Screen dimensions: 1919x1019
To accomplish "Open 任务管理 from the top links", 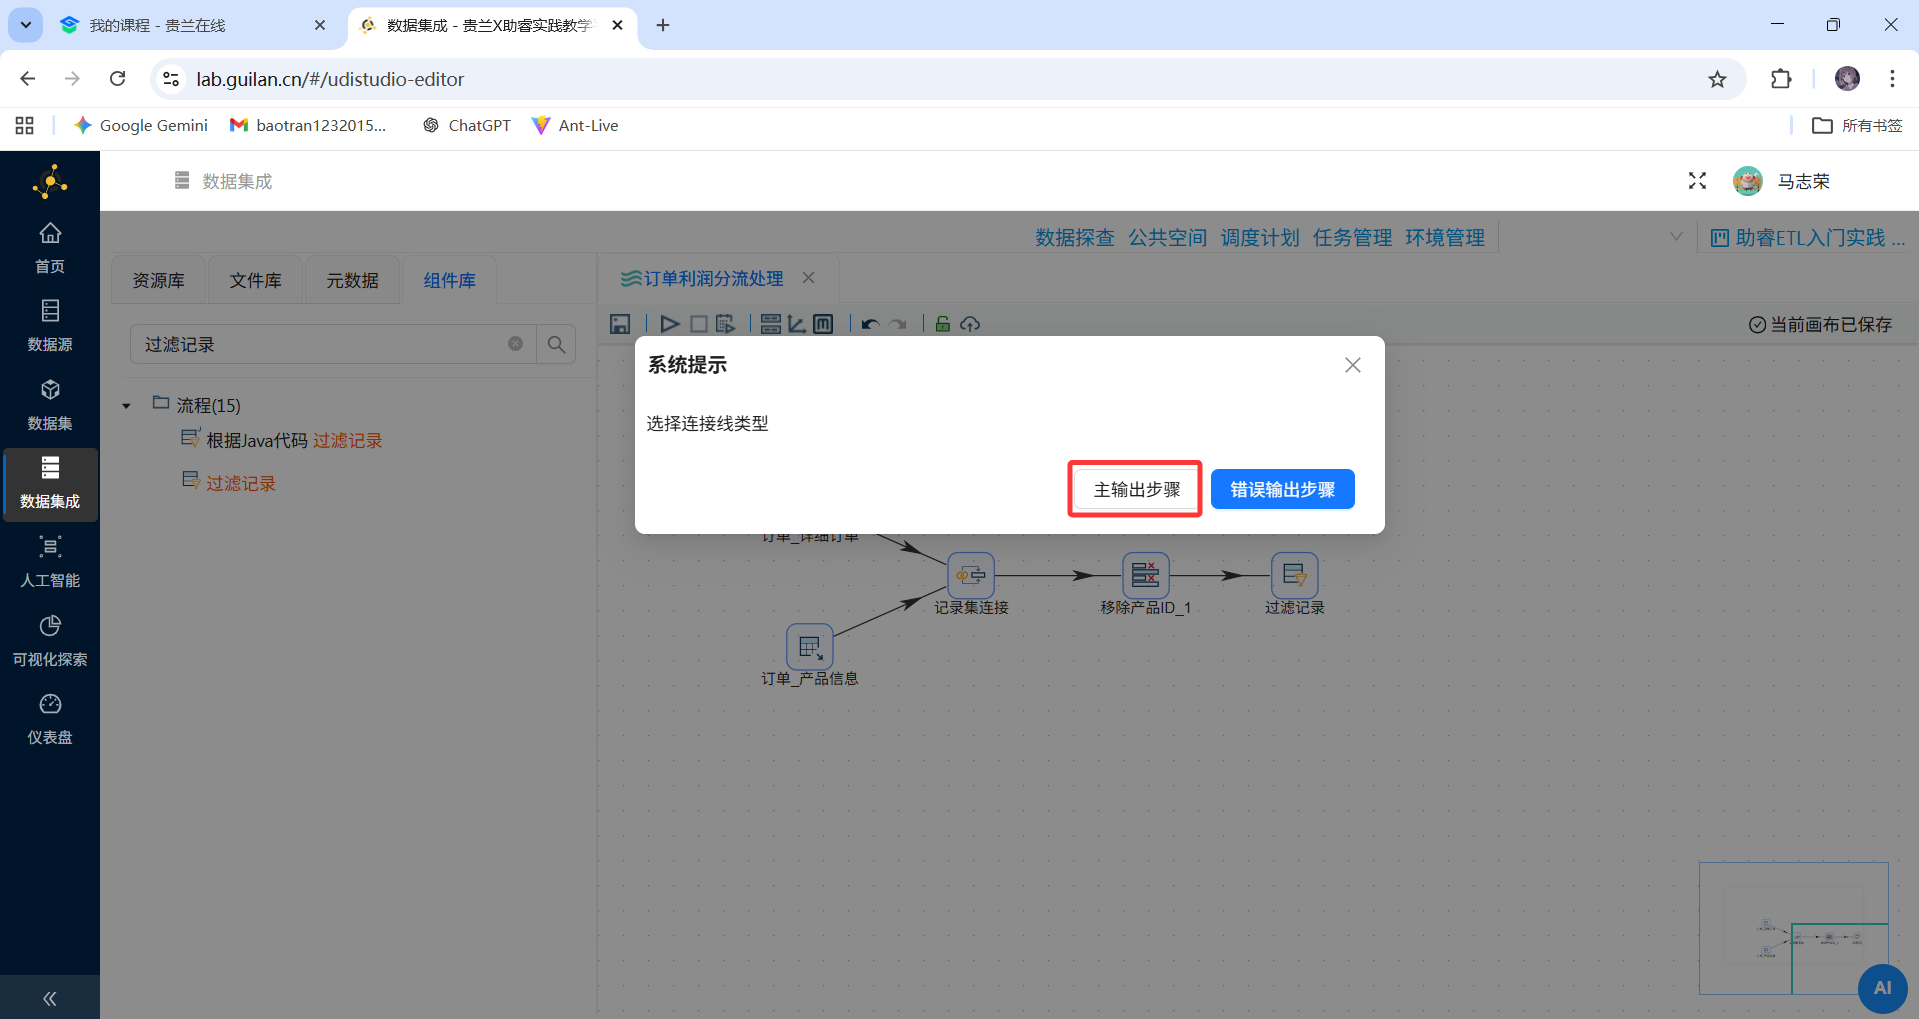I will tap(1351, 237).
